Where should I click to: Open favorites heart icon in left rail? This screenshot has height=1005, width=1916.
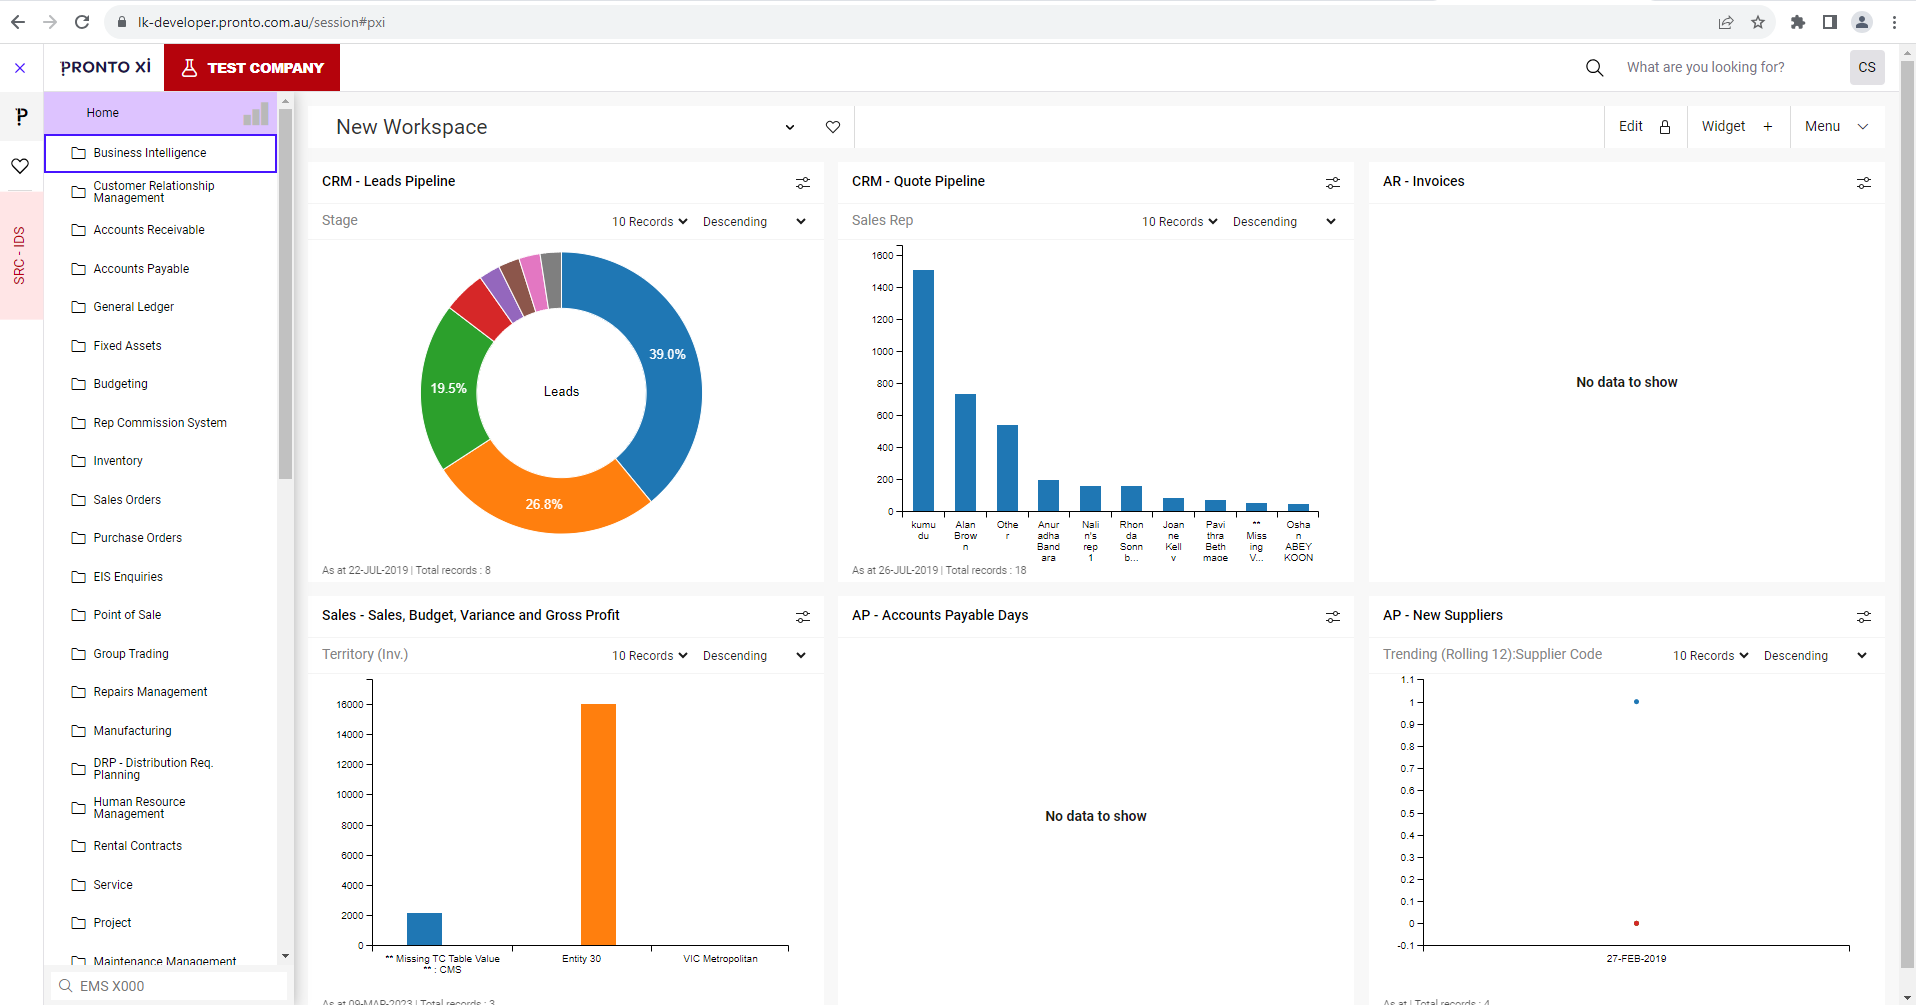pos(20,166)
